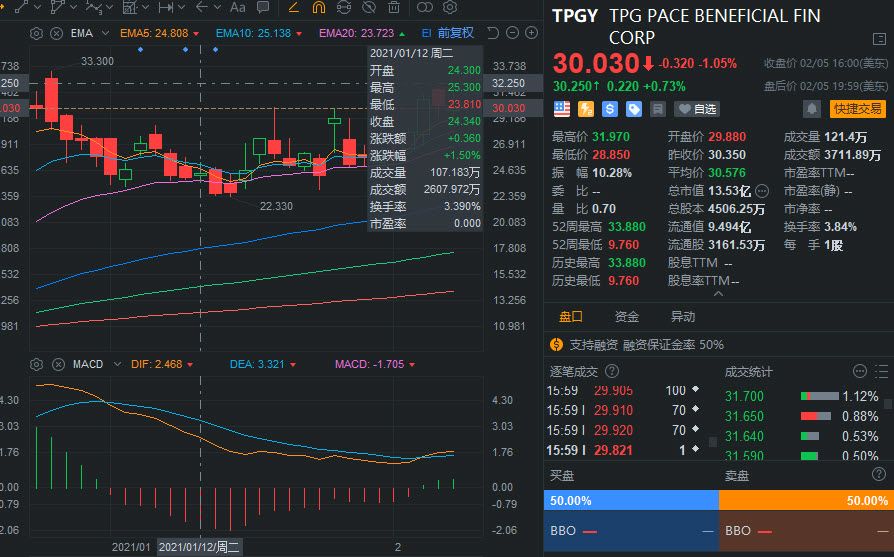Screen dimensions: 894x557
Task: Switch to 异动 tab
Action: pos(682,317)
